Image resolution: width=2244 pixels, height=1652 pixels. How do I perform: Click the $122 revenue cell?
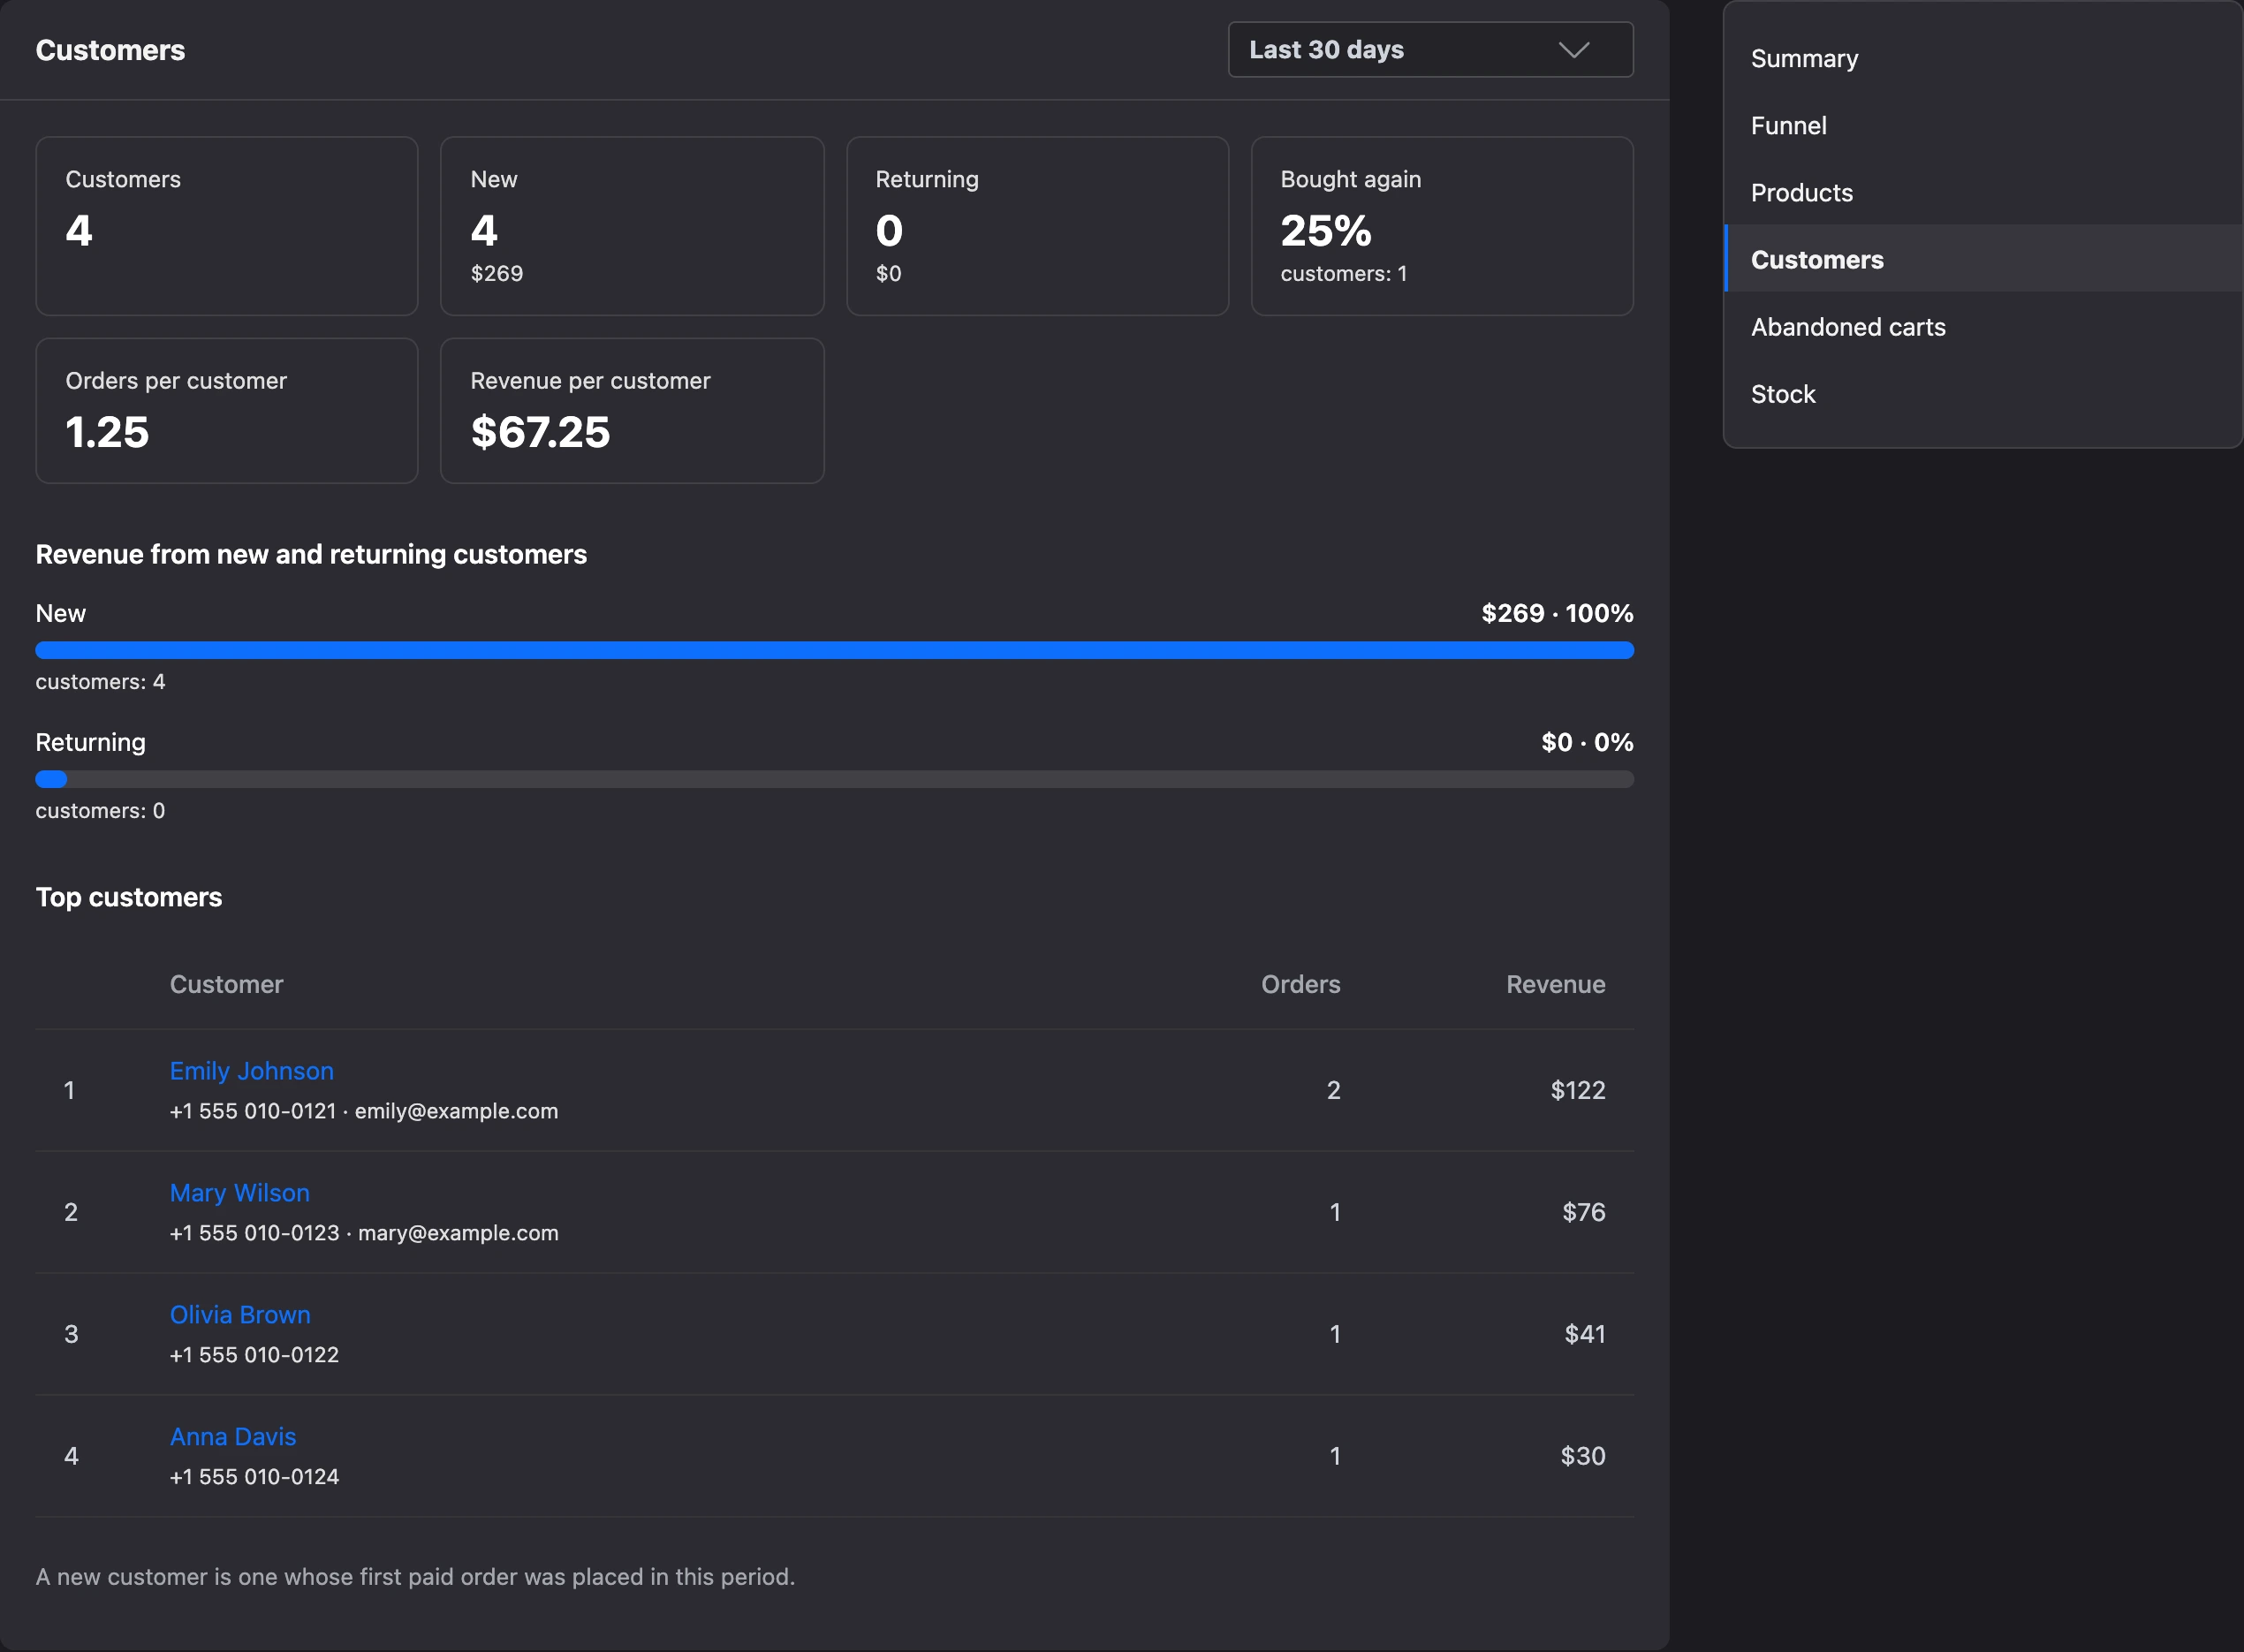[x=1578, y=1091]
